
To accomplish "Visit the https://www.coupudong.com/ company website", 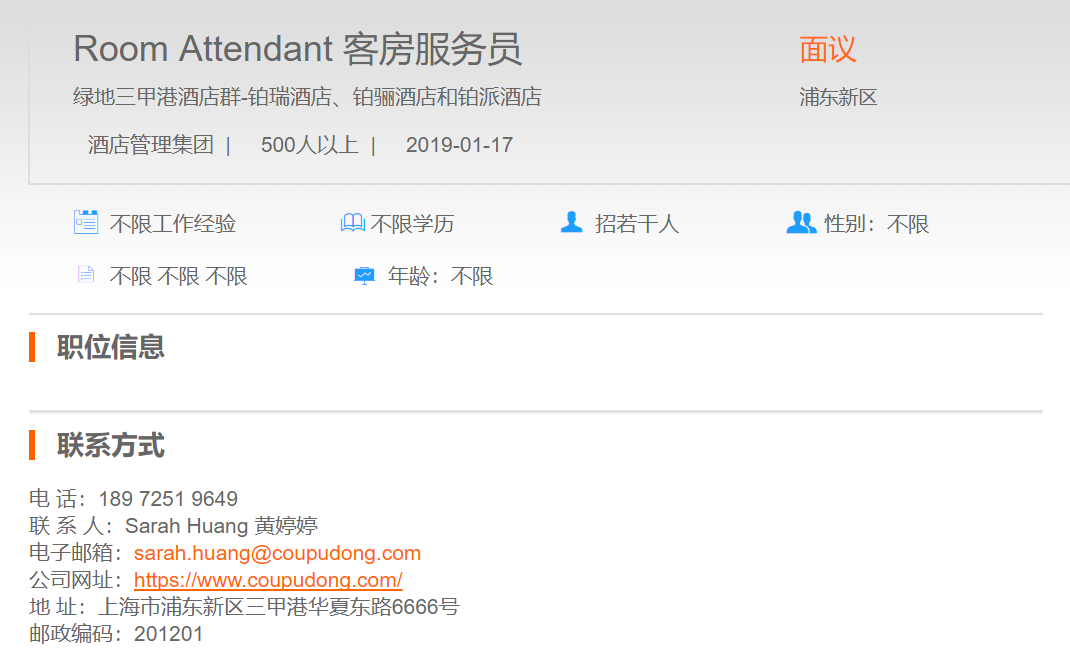I will coord(268,580).
